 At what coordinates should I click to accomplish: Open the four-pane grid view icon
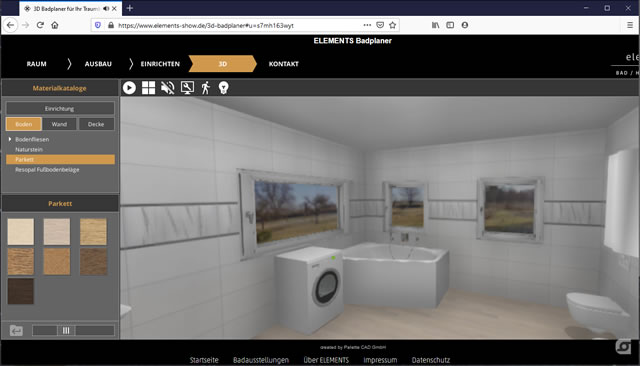(148, 88)
